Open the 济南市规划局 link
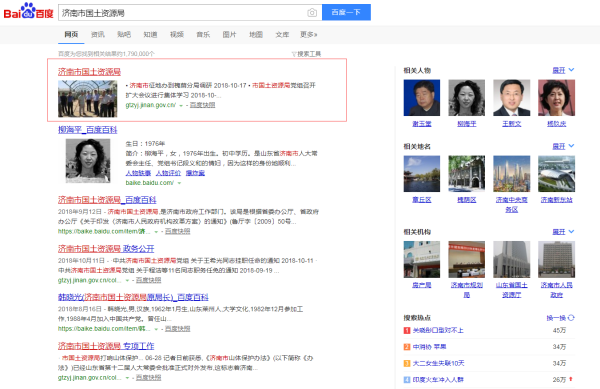 coord(466,290)
